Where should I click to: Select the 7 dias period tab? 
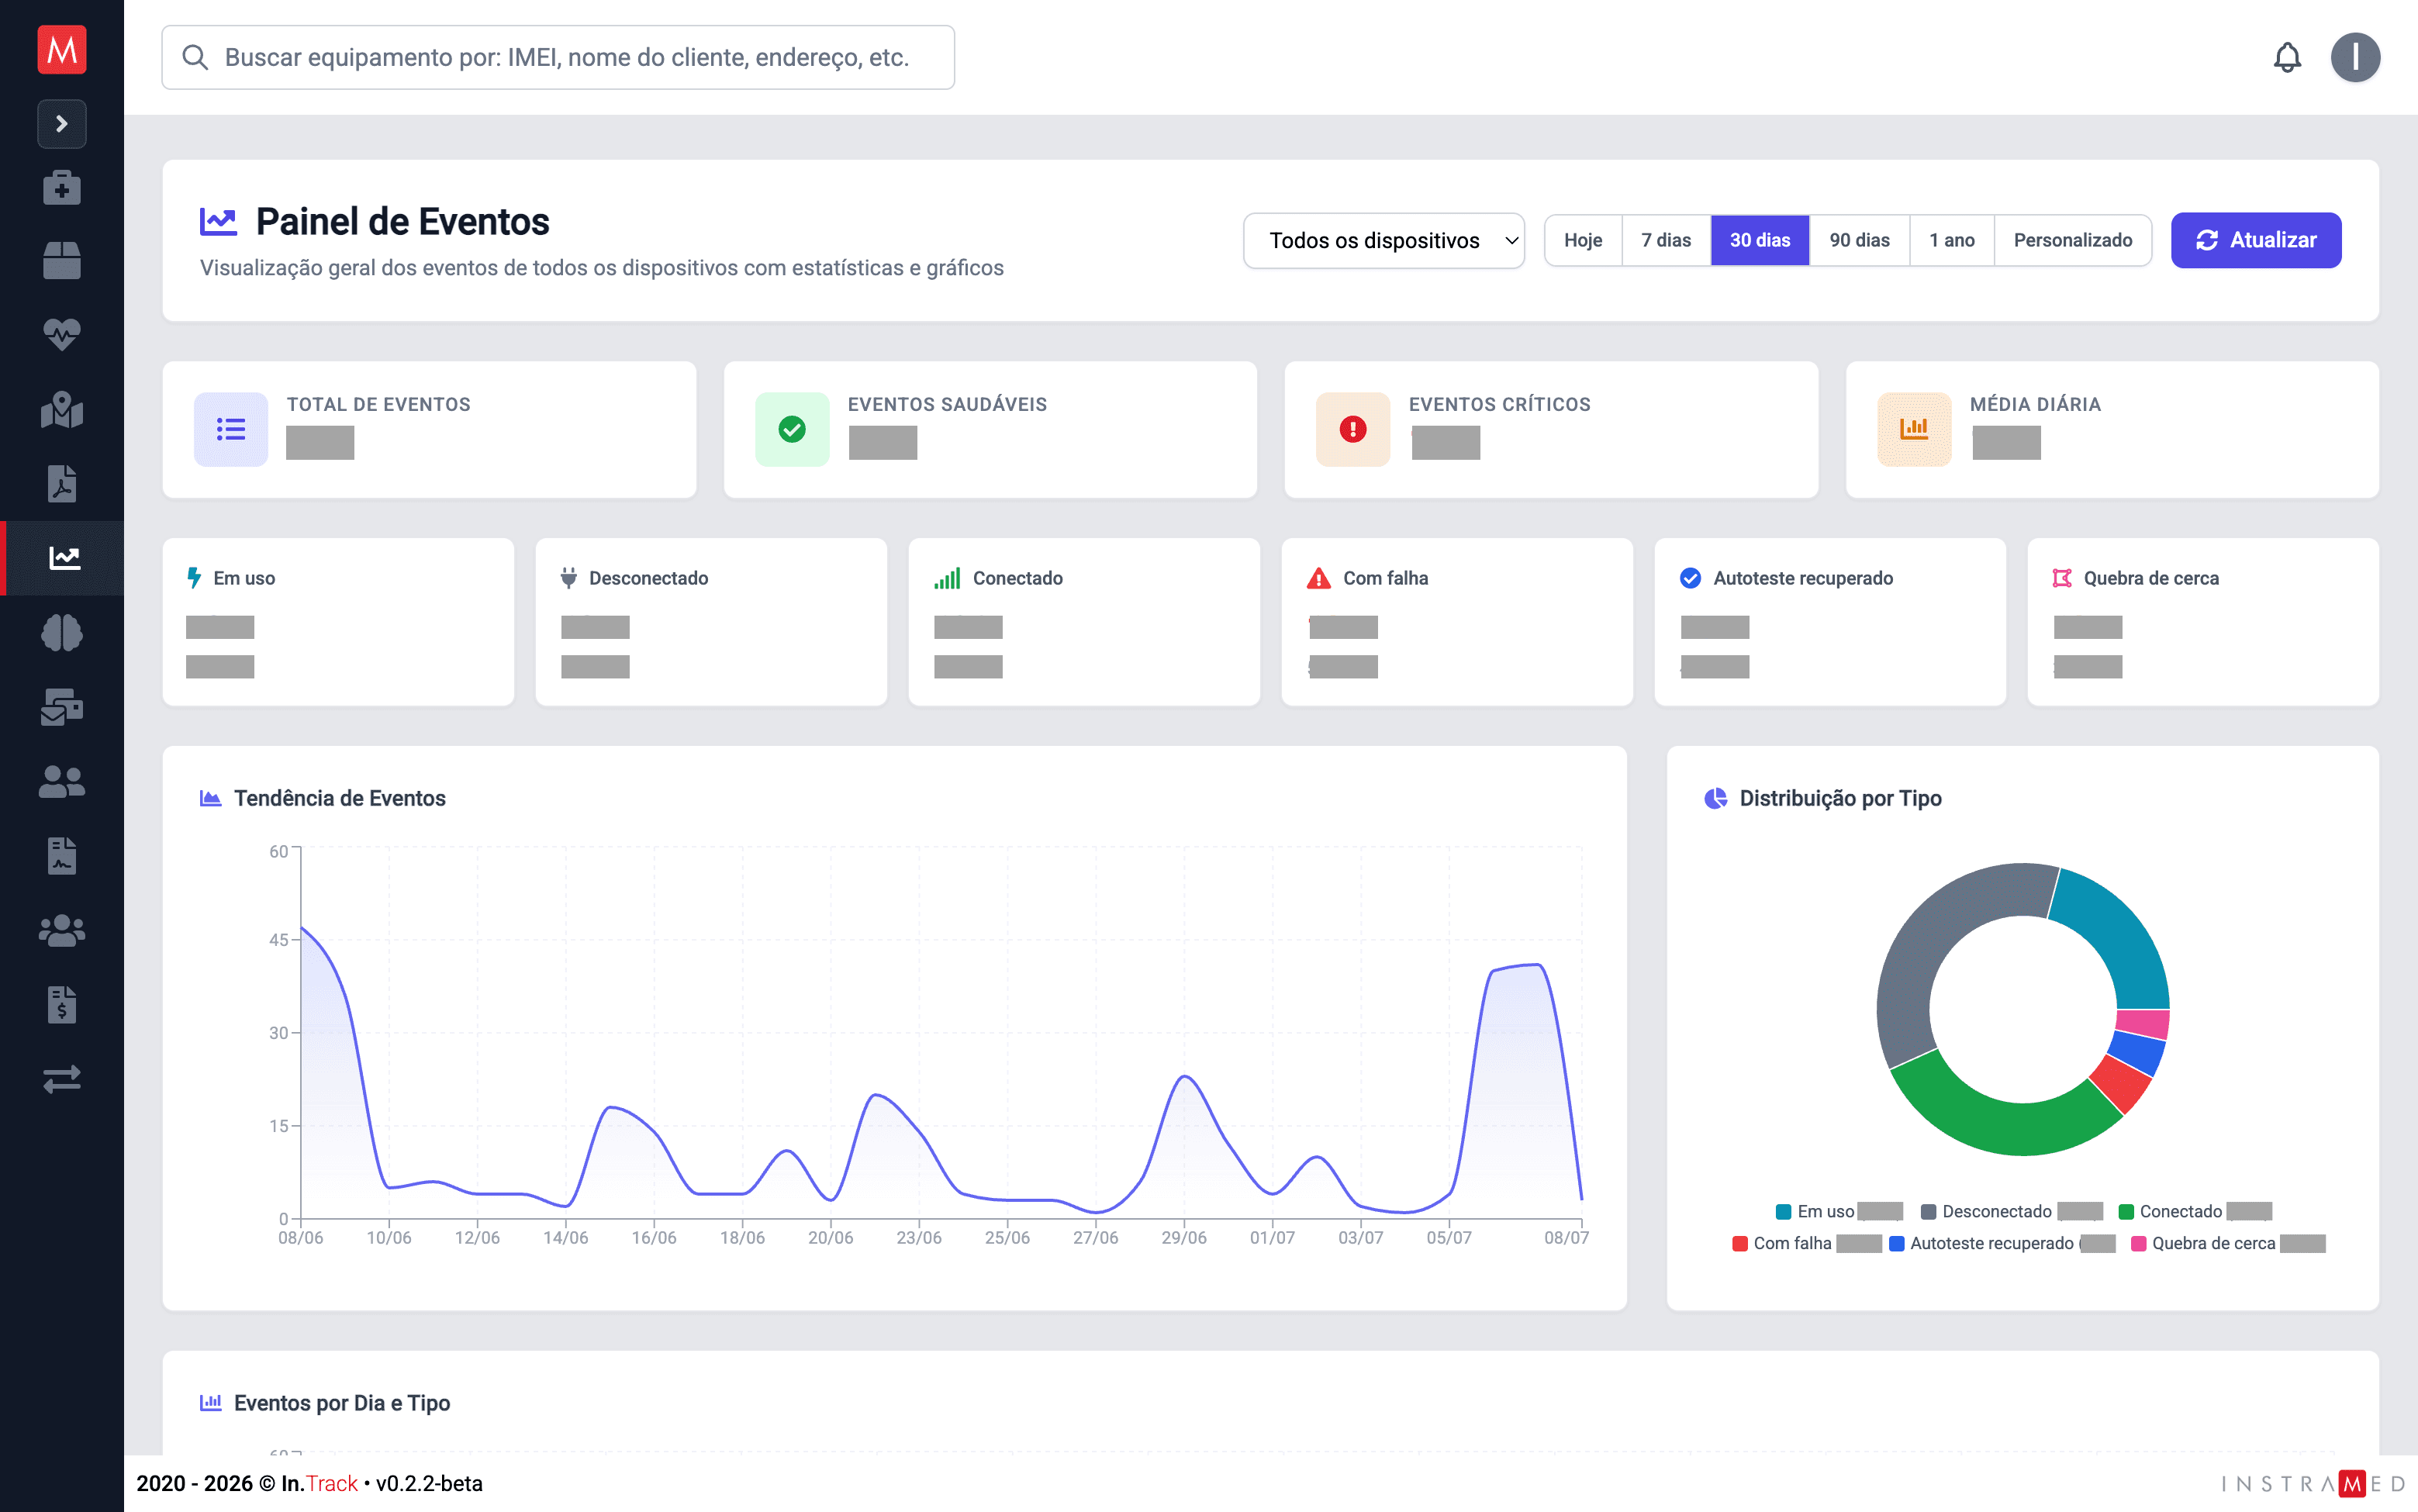(x=1665, y=240)
